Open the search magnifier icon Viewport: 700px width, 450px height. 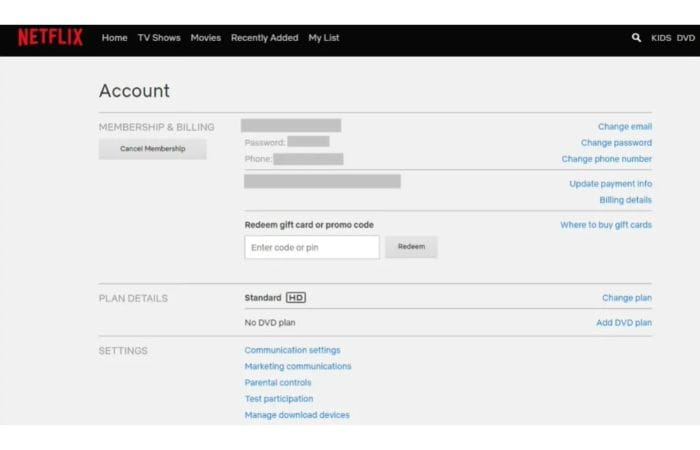[x=636, y=38]
